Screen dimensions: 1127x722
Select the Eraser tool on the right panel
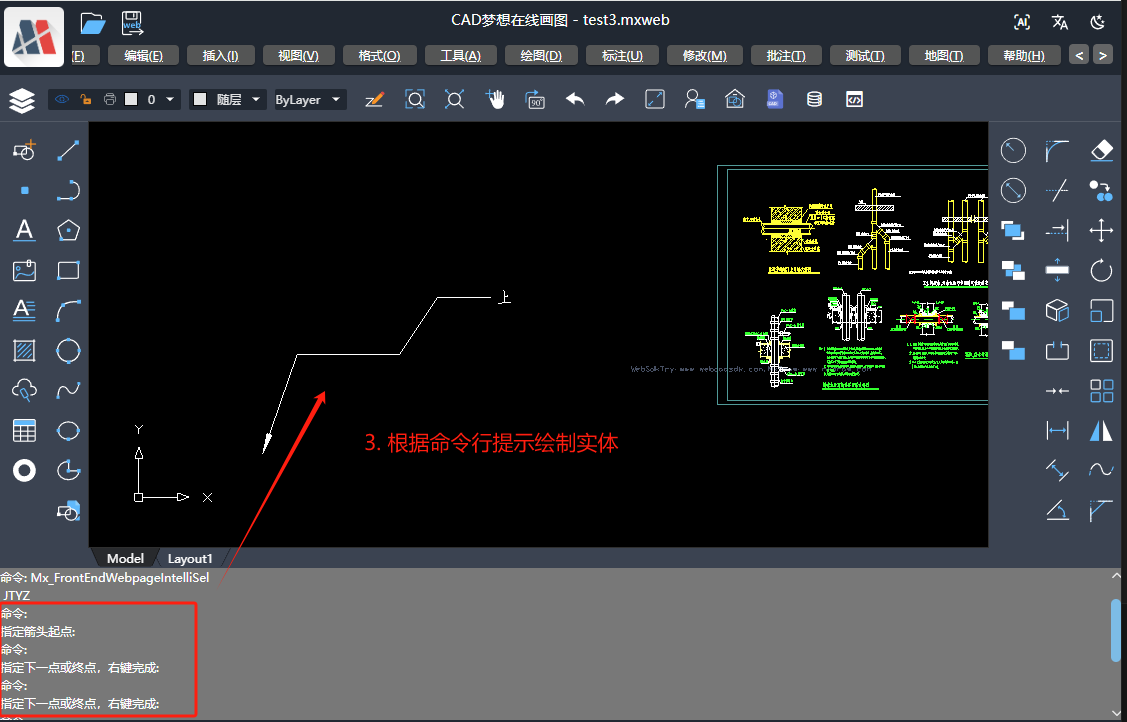[x=1102, y=150]
